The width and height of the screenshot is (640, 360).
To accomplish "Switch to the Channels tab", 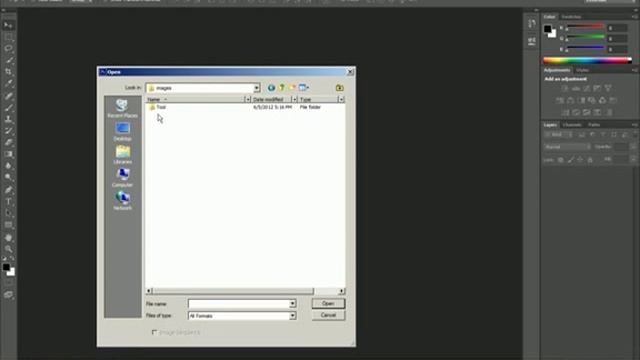I will 572,125.
